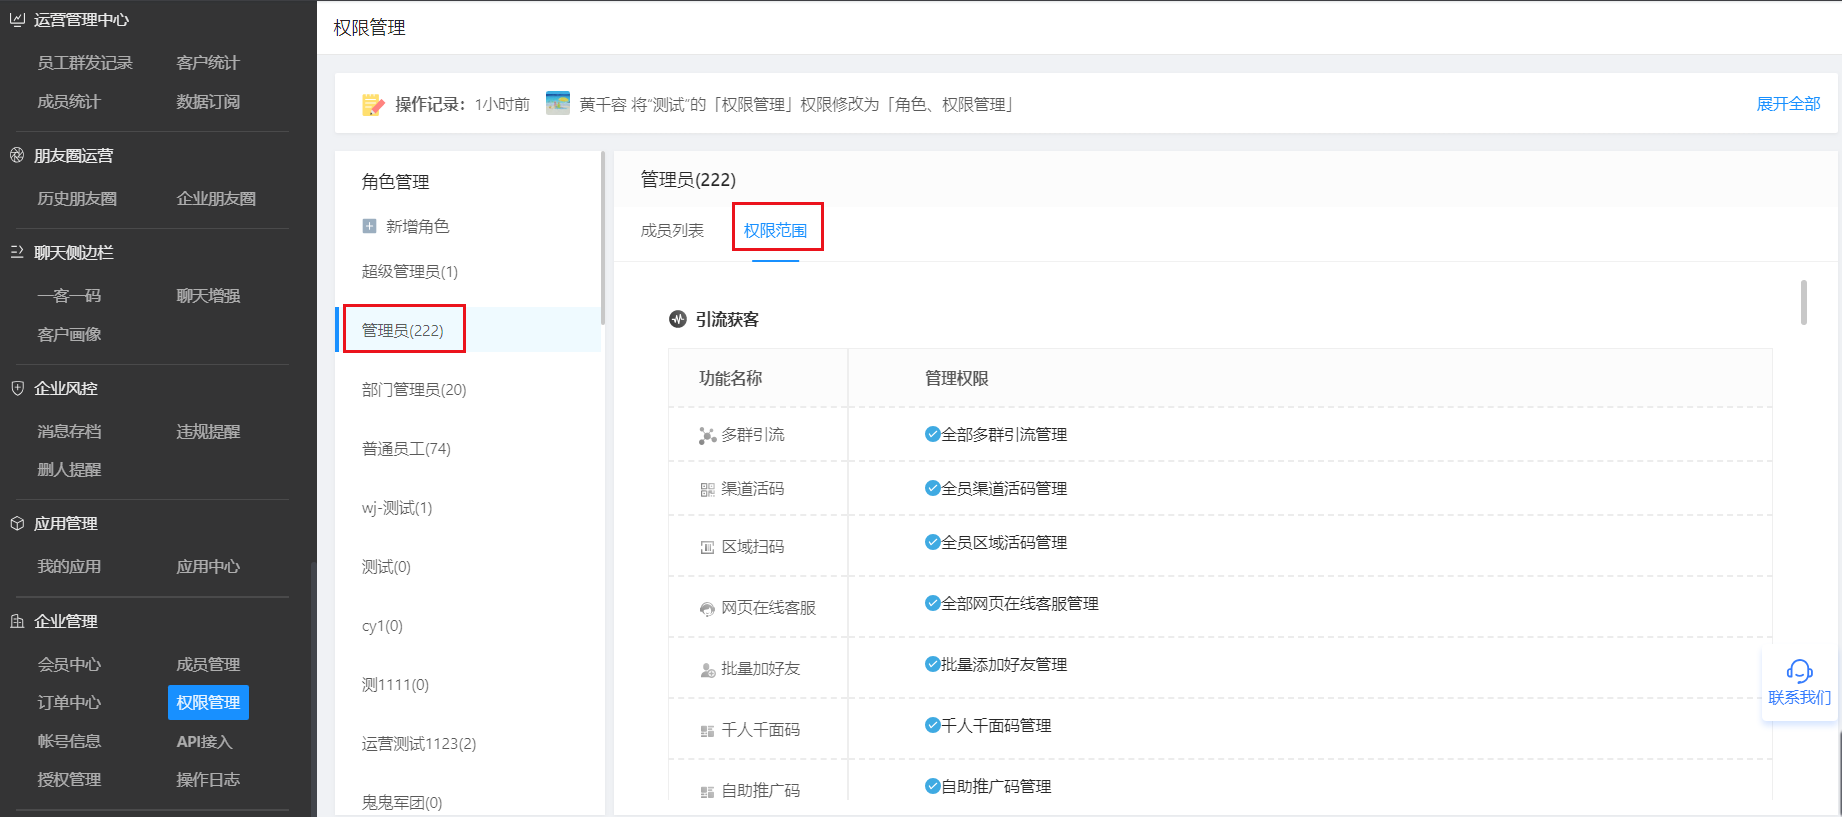Open 员工群发记录 in the sidebar

tap(85, 62)
